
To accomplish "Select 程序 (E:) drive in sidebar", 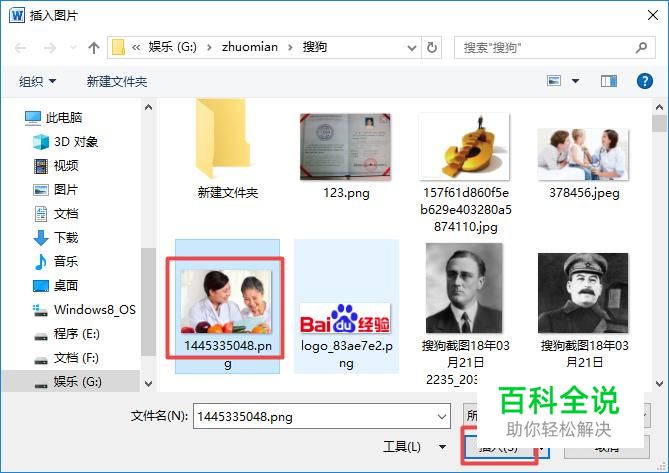I will 67,334.
